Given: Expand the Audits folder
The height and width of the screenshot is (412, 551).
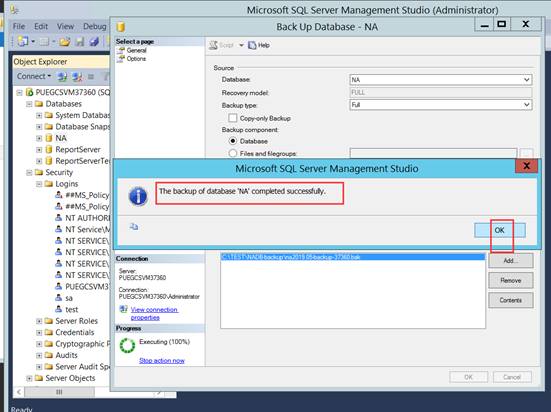Looking at the screenshot, I should coord(39,355).
